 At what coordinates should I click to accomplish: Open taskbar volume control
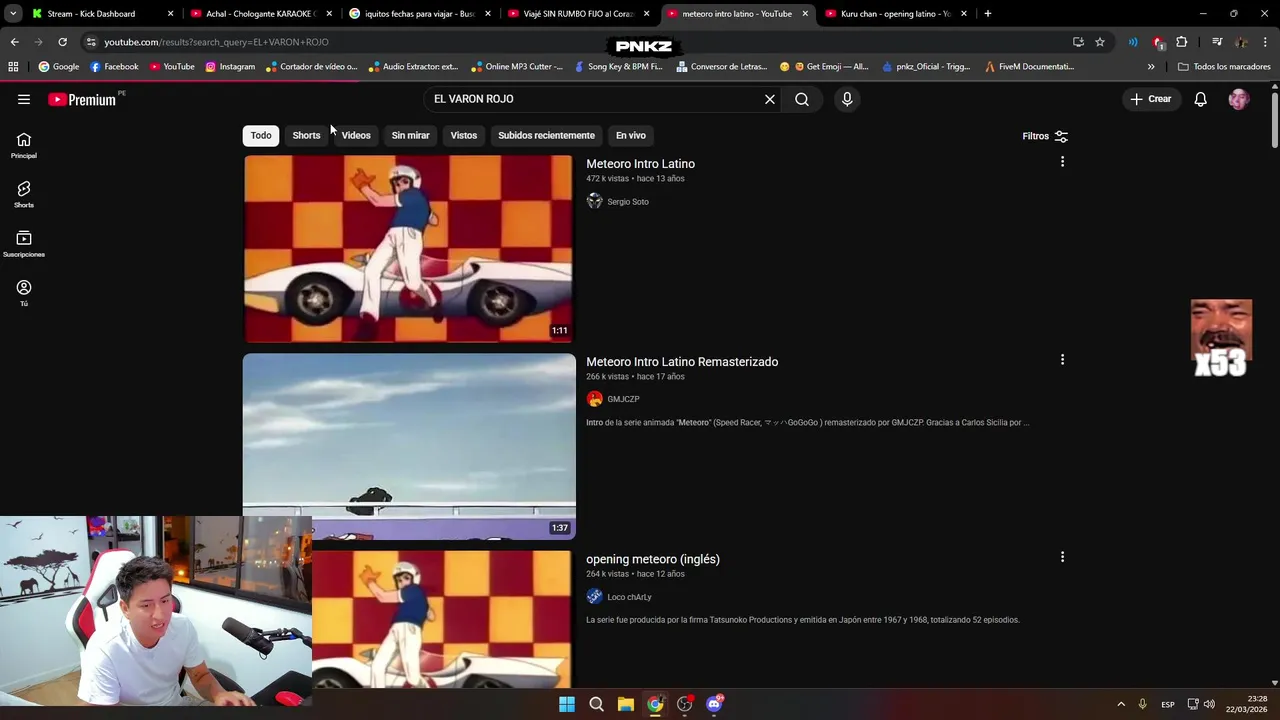pos(1209,704)
